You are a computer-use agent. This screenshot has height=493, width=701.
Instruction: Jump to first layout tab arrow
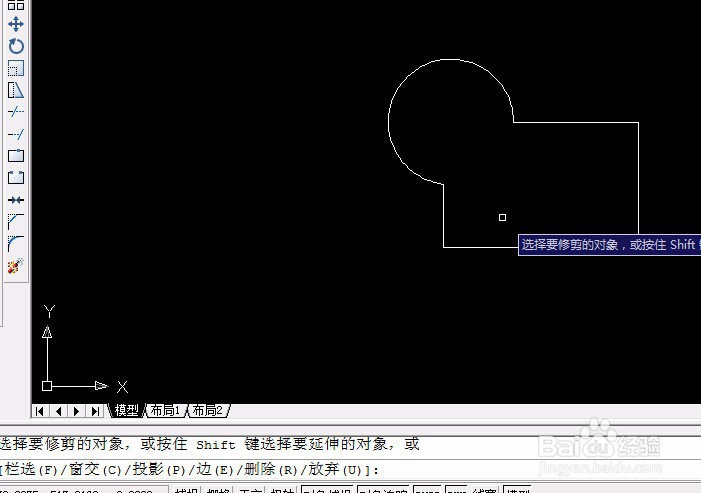(39, 411)
